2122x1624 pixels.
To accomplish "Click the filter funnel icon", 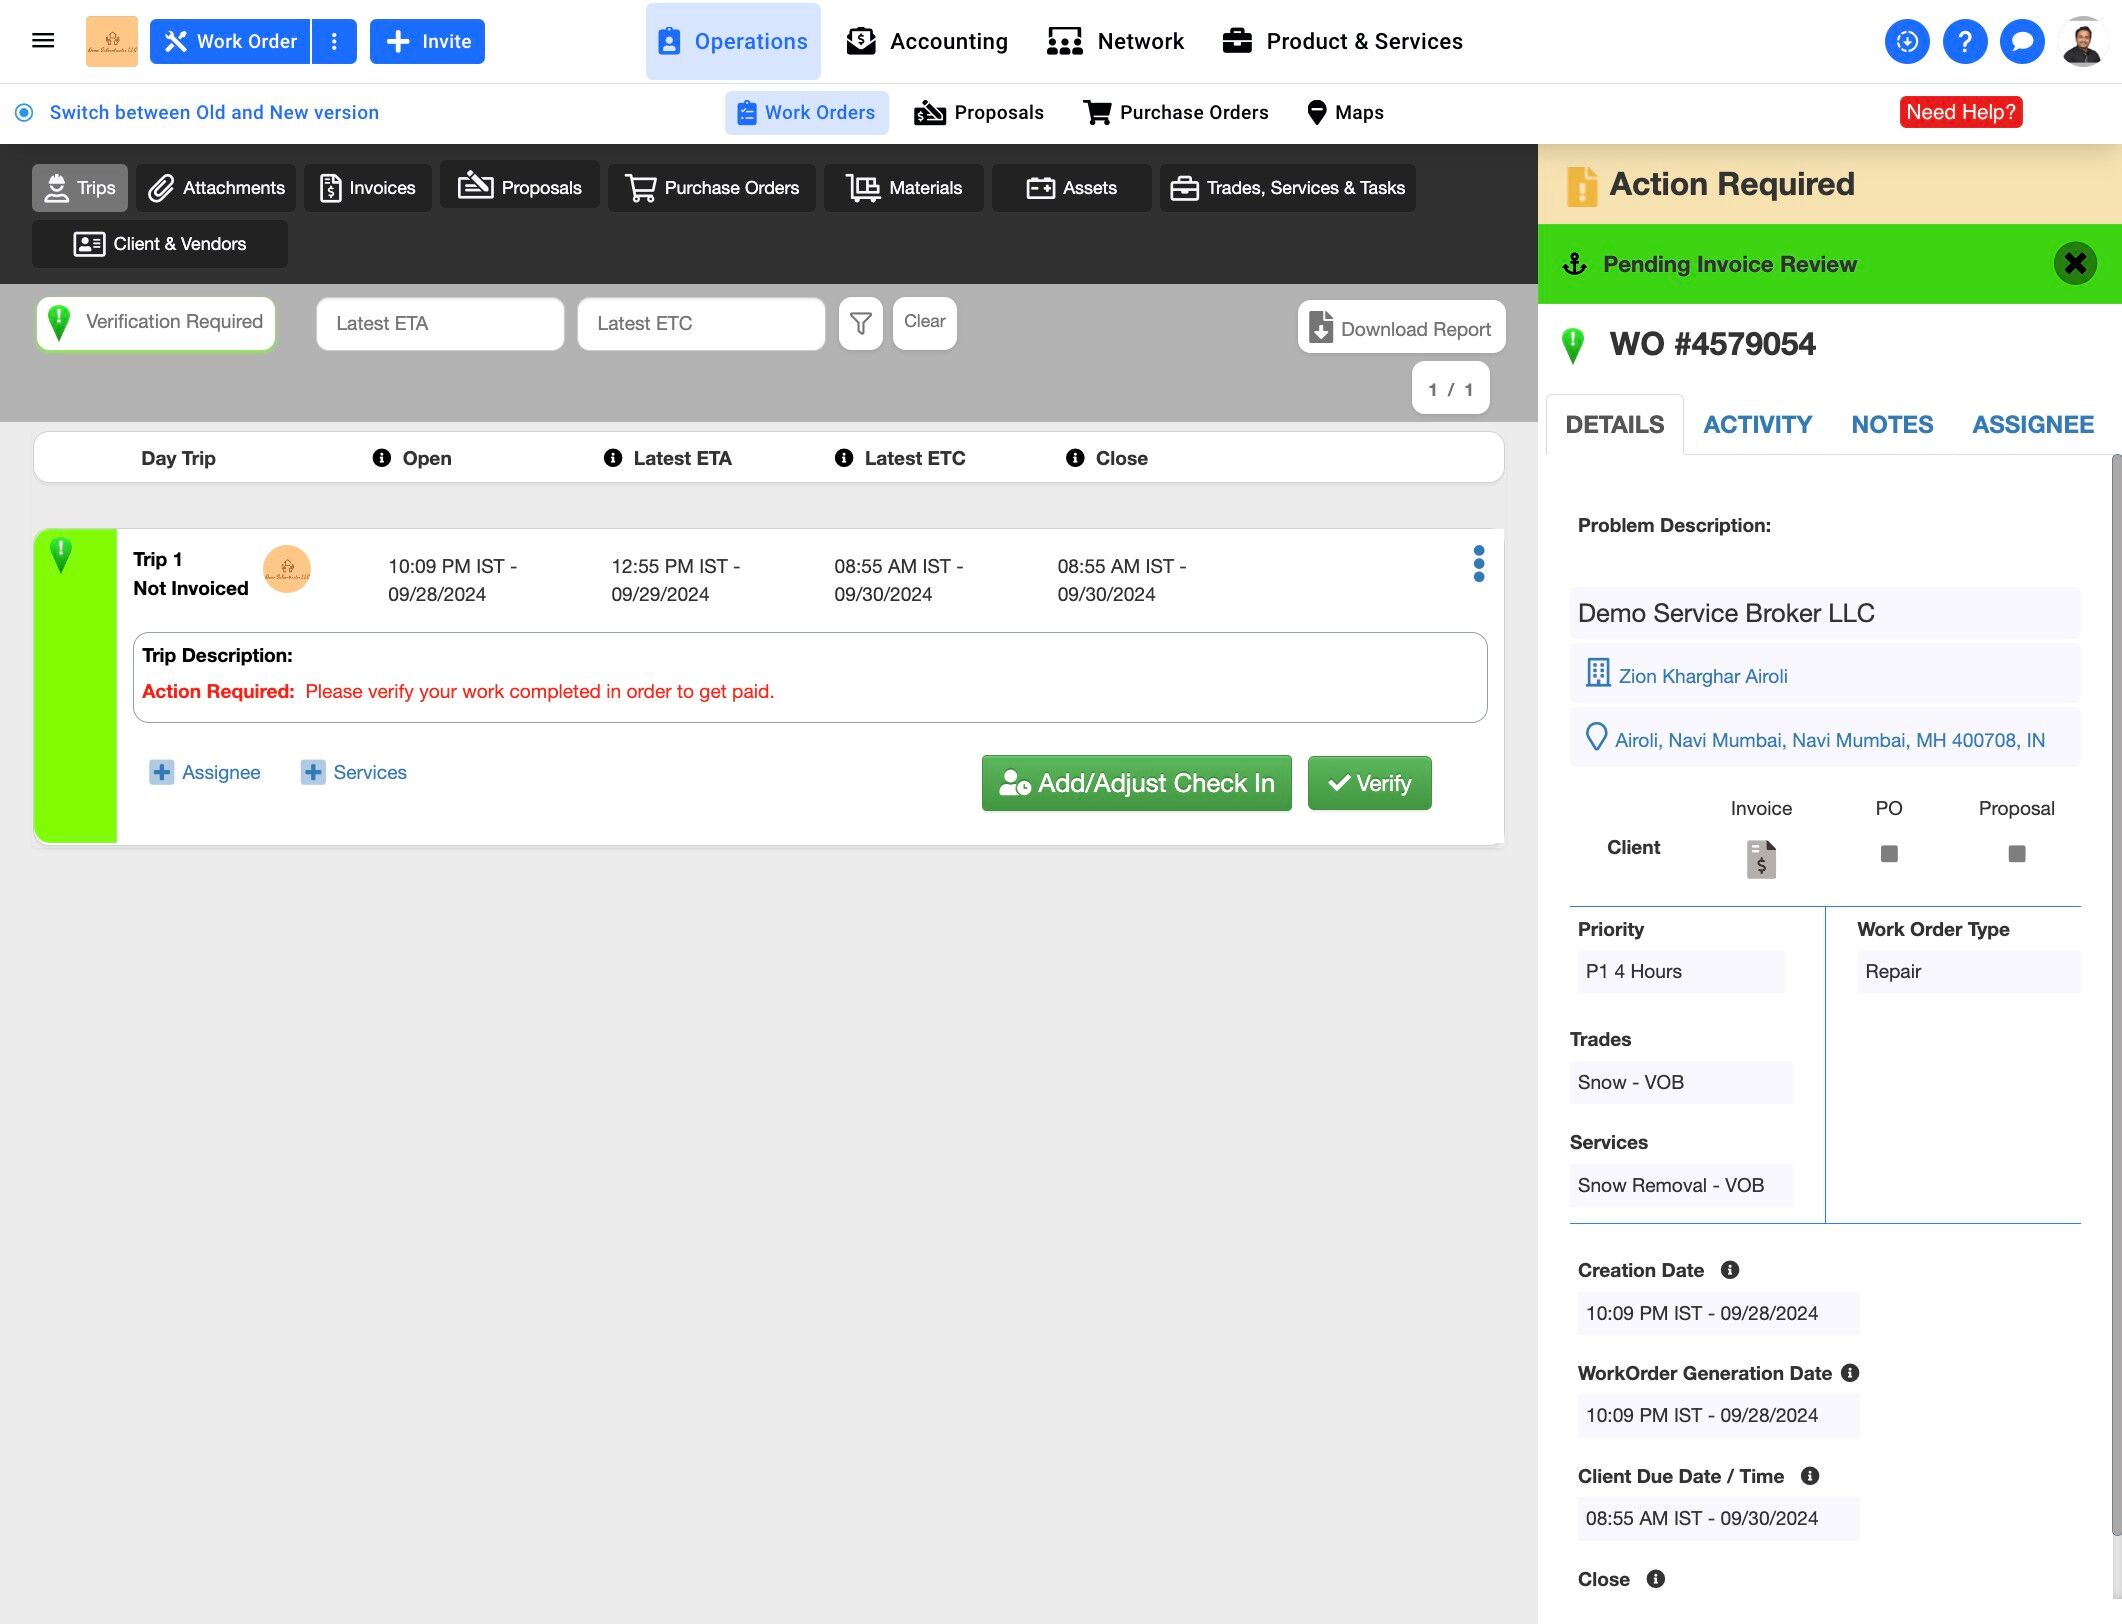I will click(x=860, y=323).
